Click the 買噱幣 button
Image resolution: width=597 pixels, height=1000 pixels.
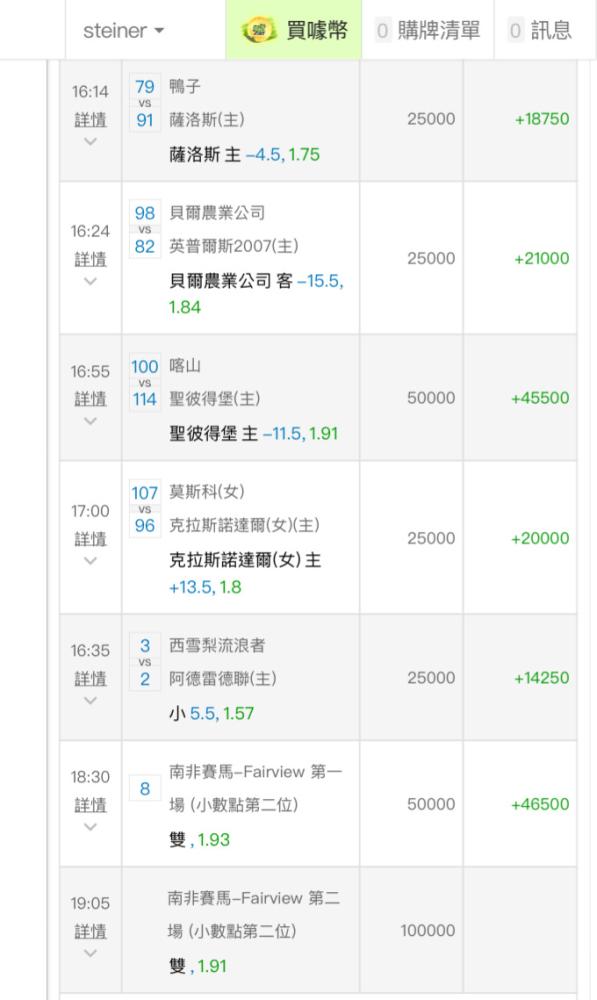[x=294, y=30]
